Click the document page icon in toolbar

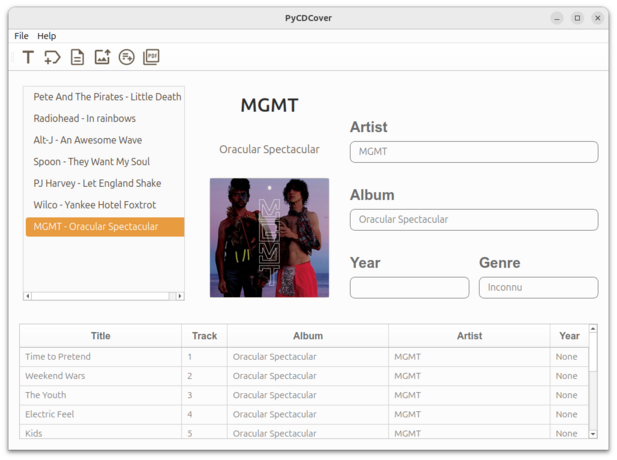click(x=77, y=57)
